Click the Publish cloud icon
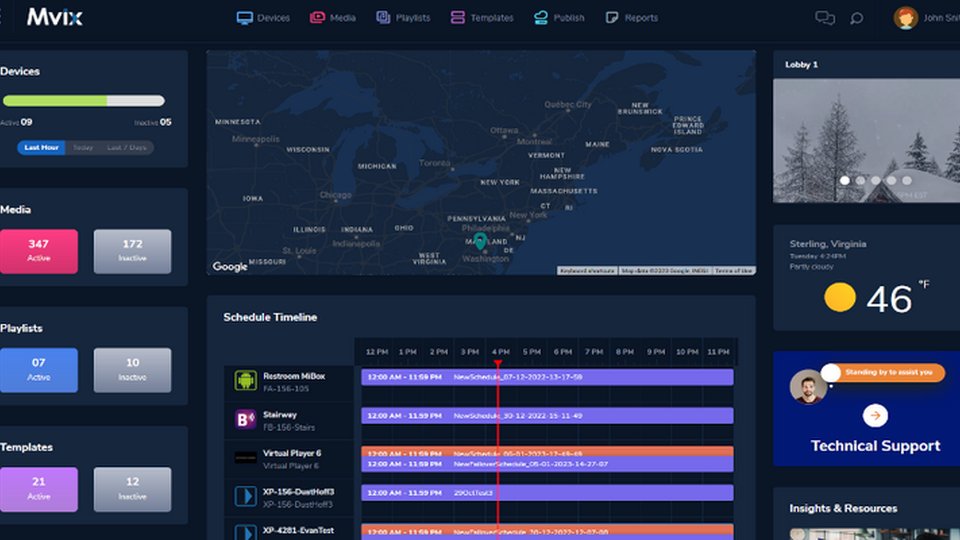The image size is (960, 540). pyautogui.click(x=541, y=17)
